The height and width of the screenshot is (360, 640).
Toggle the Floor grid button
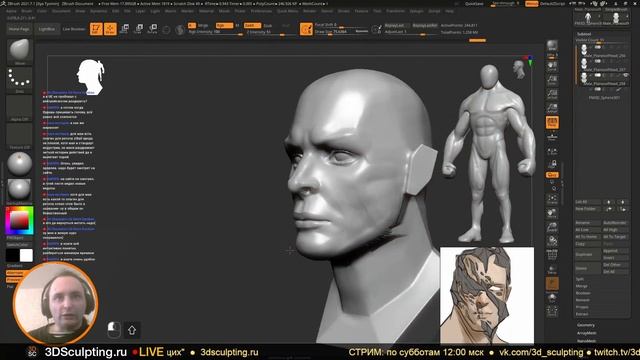tap(552, 136)
